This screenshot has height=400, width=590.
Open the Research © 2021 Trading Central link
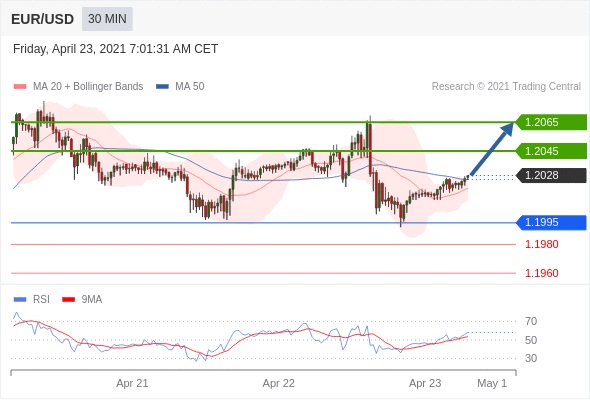[506, 87]
